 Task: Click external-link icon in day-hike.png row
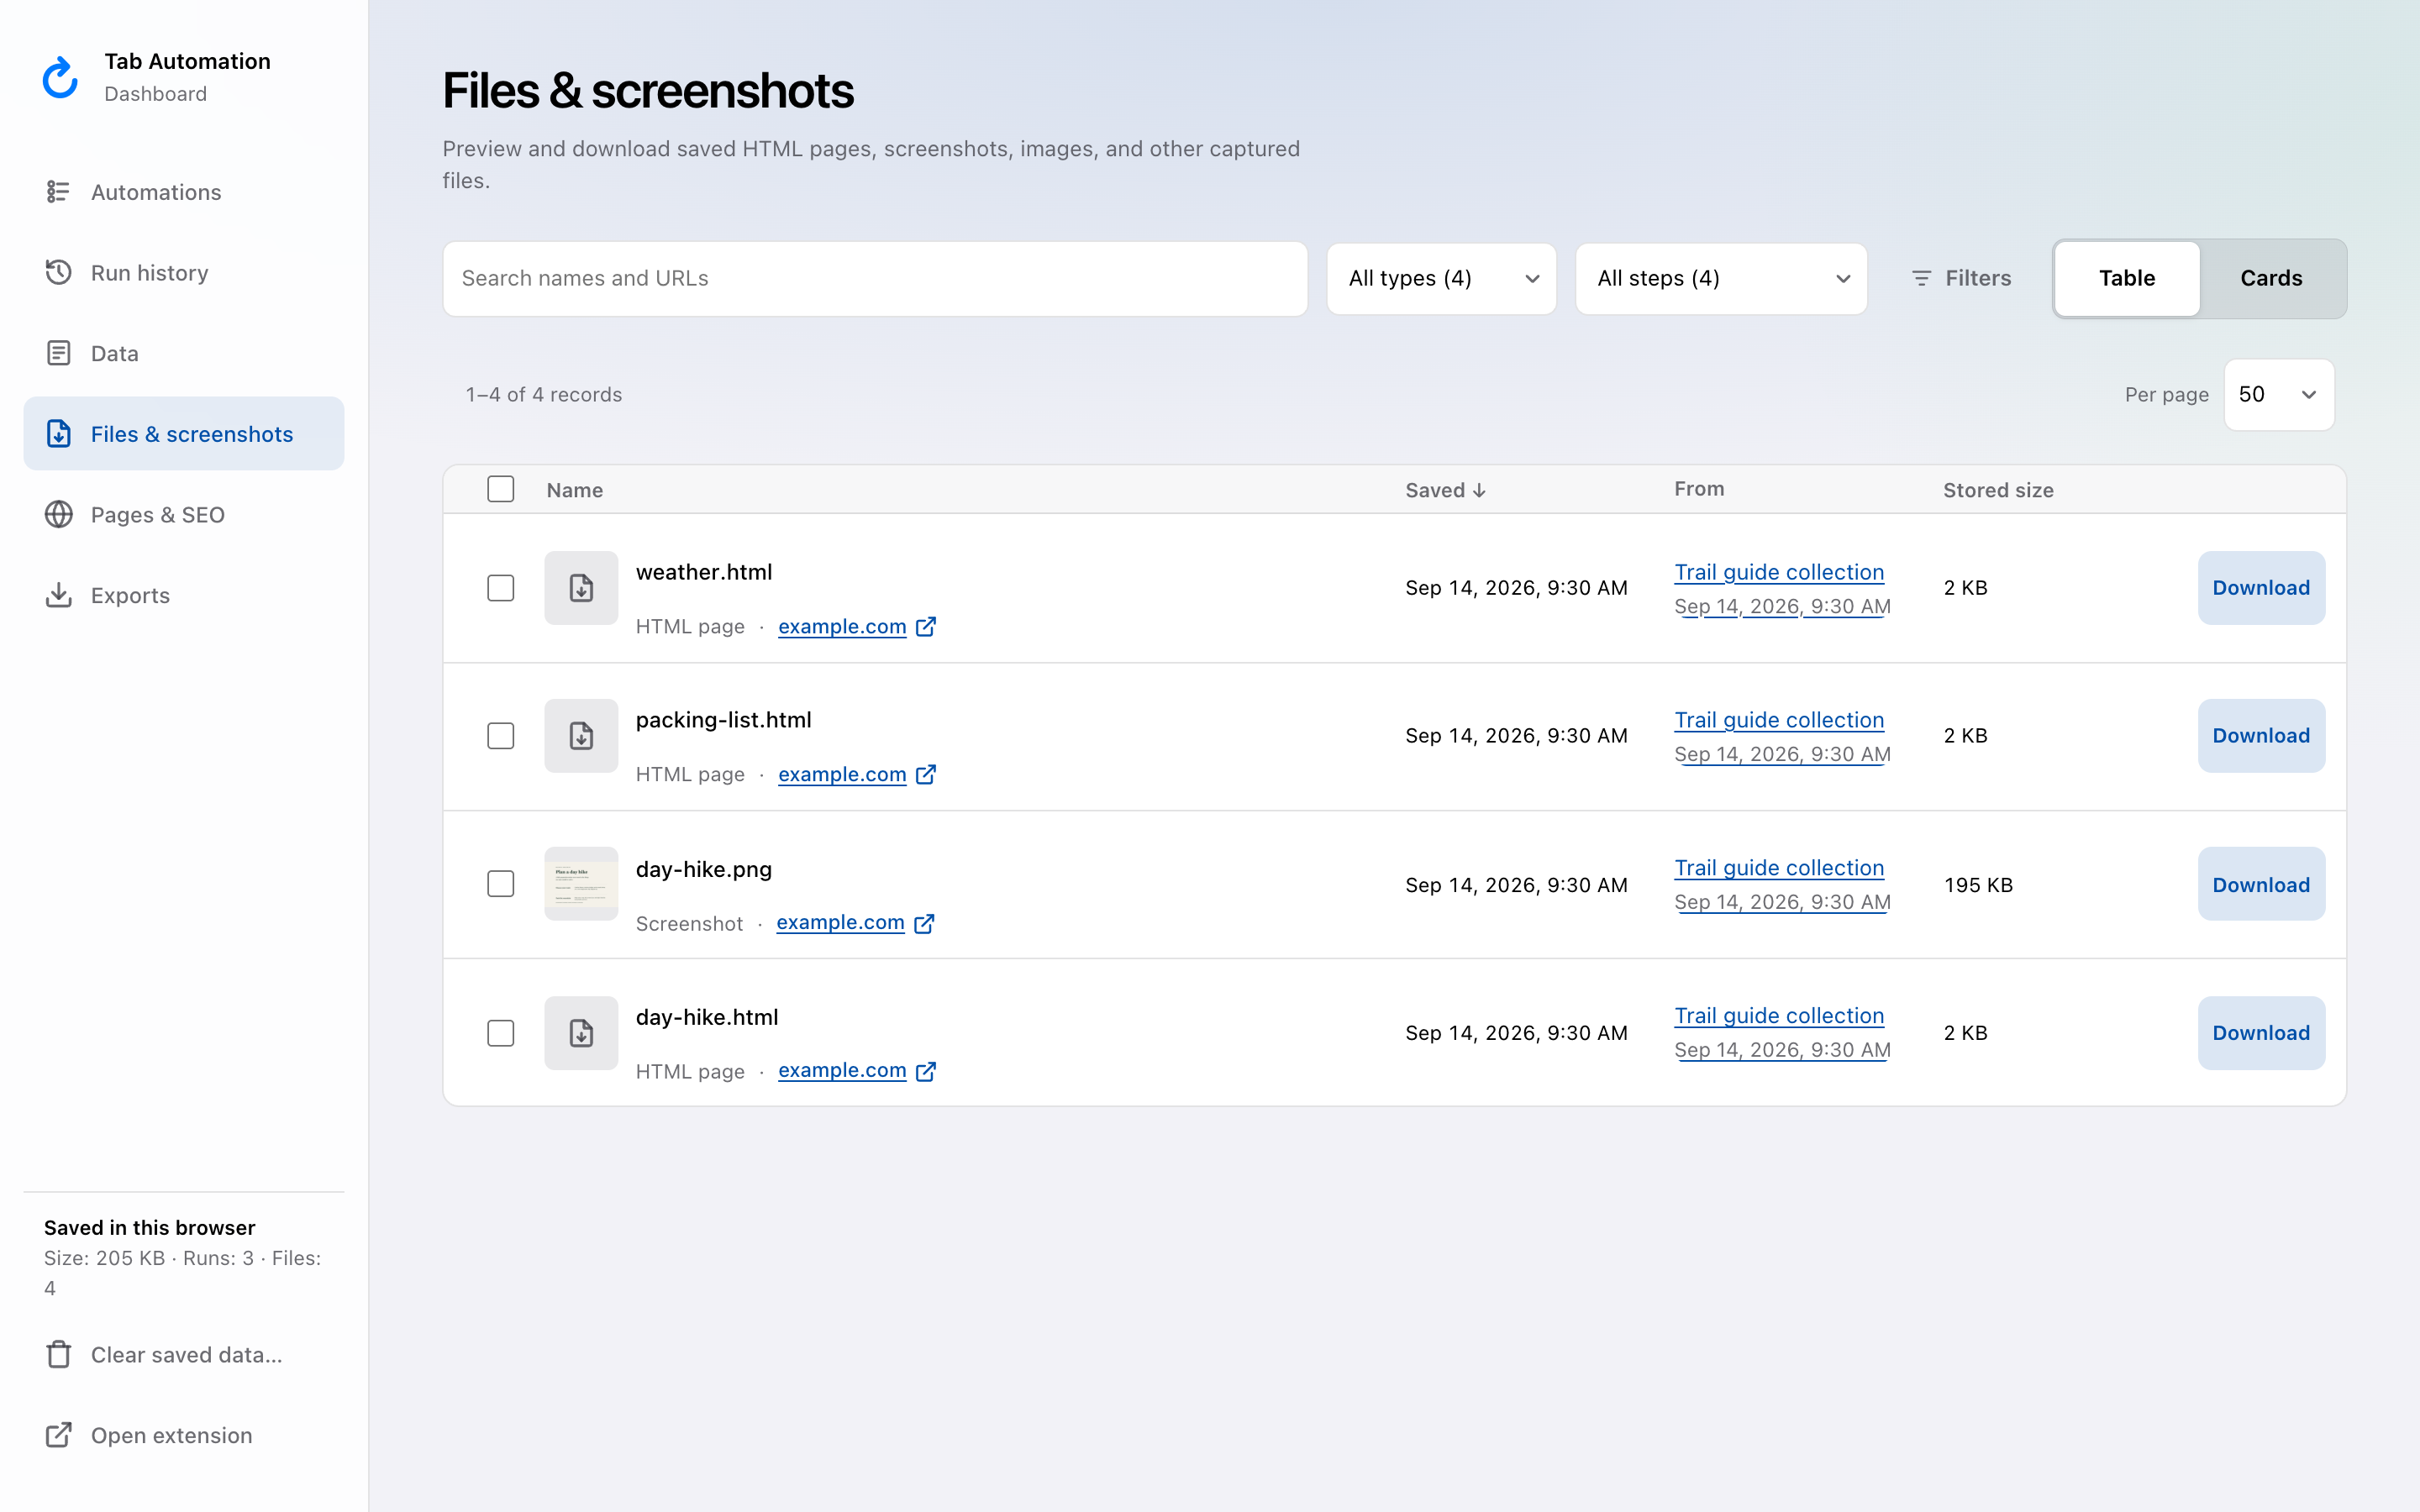pos(924,923)
